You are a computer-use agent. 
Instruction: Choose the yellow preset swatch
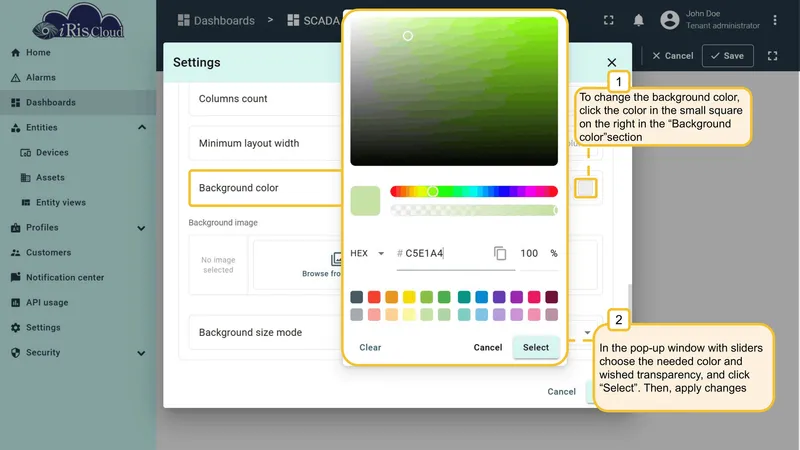[x=409, y=297]
